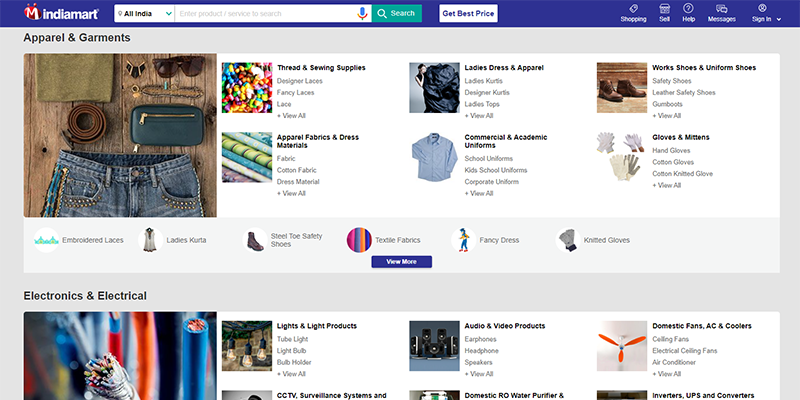Image resolution: width=800 pixels, height=400 pixels.
Task: Open the Ladies Dress & Apparel thumbnail
Action: coord(434,88)
